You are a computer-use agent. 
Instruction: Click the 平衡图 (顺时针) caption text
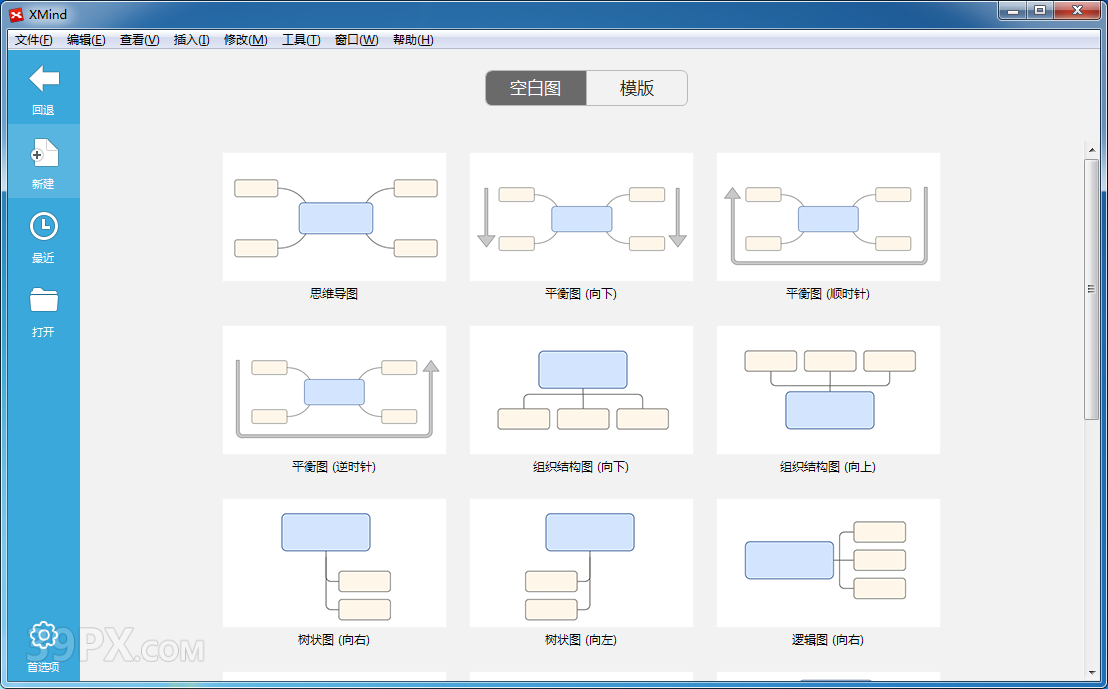(x=828, y=293)
